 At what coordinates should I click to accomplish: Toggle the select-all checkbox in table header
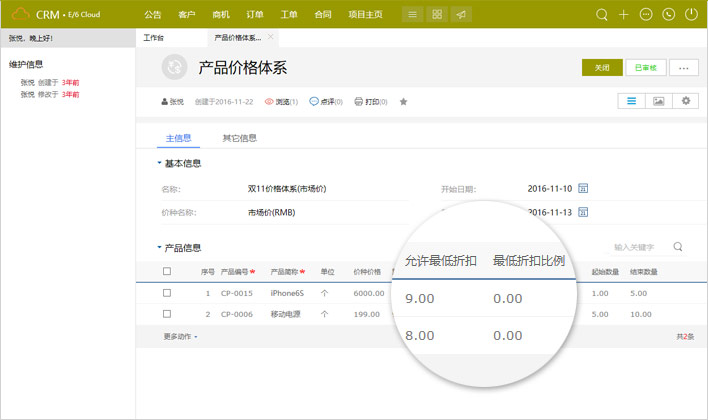click(167, 271)
